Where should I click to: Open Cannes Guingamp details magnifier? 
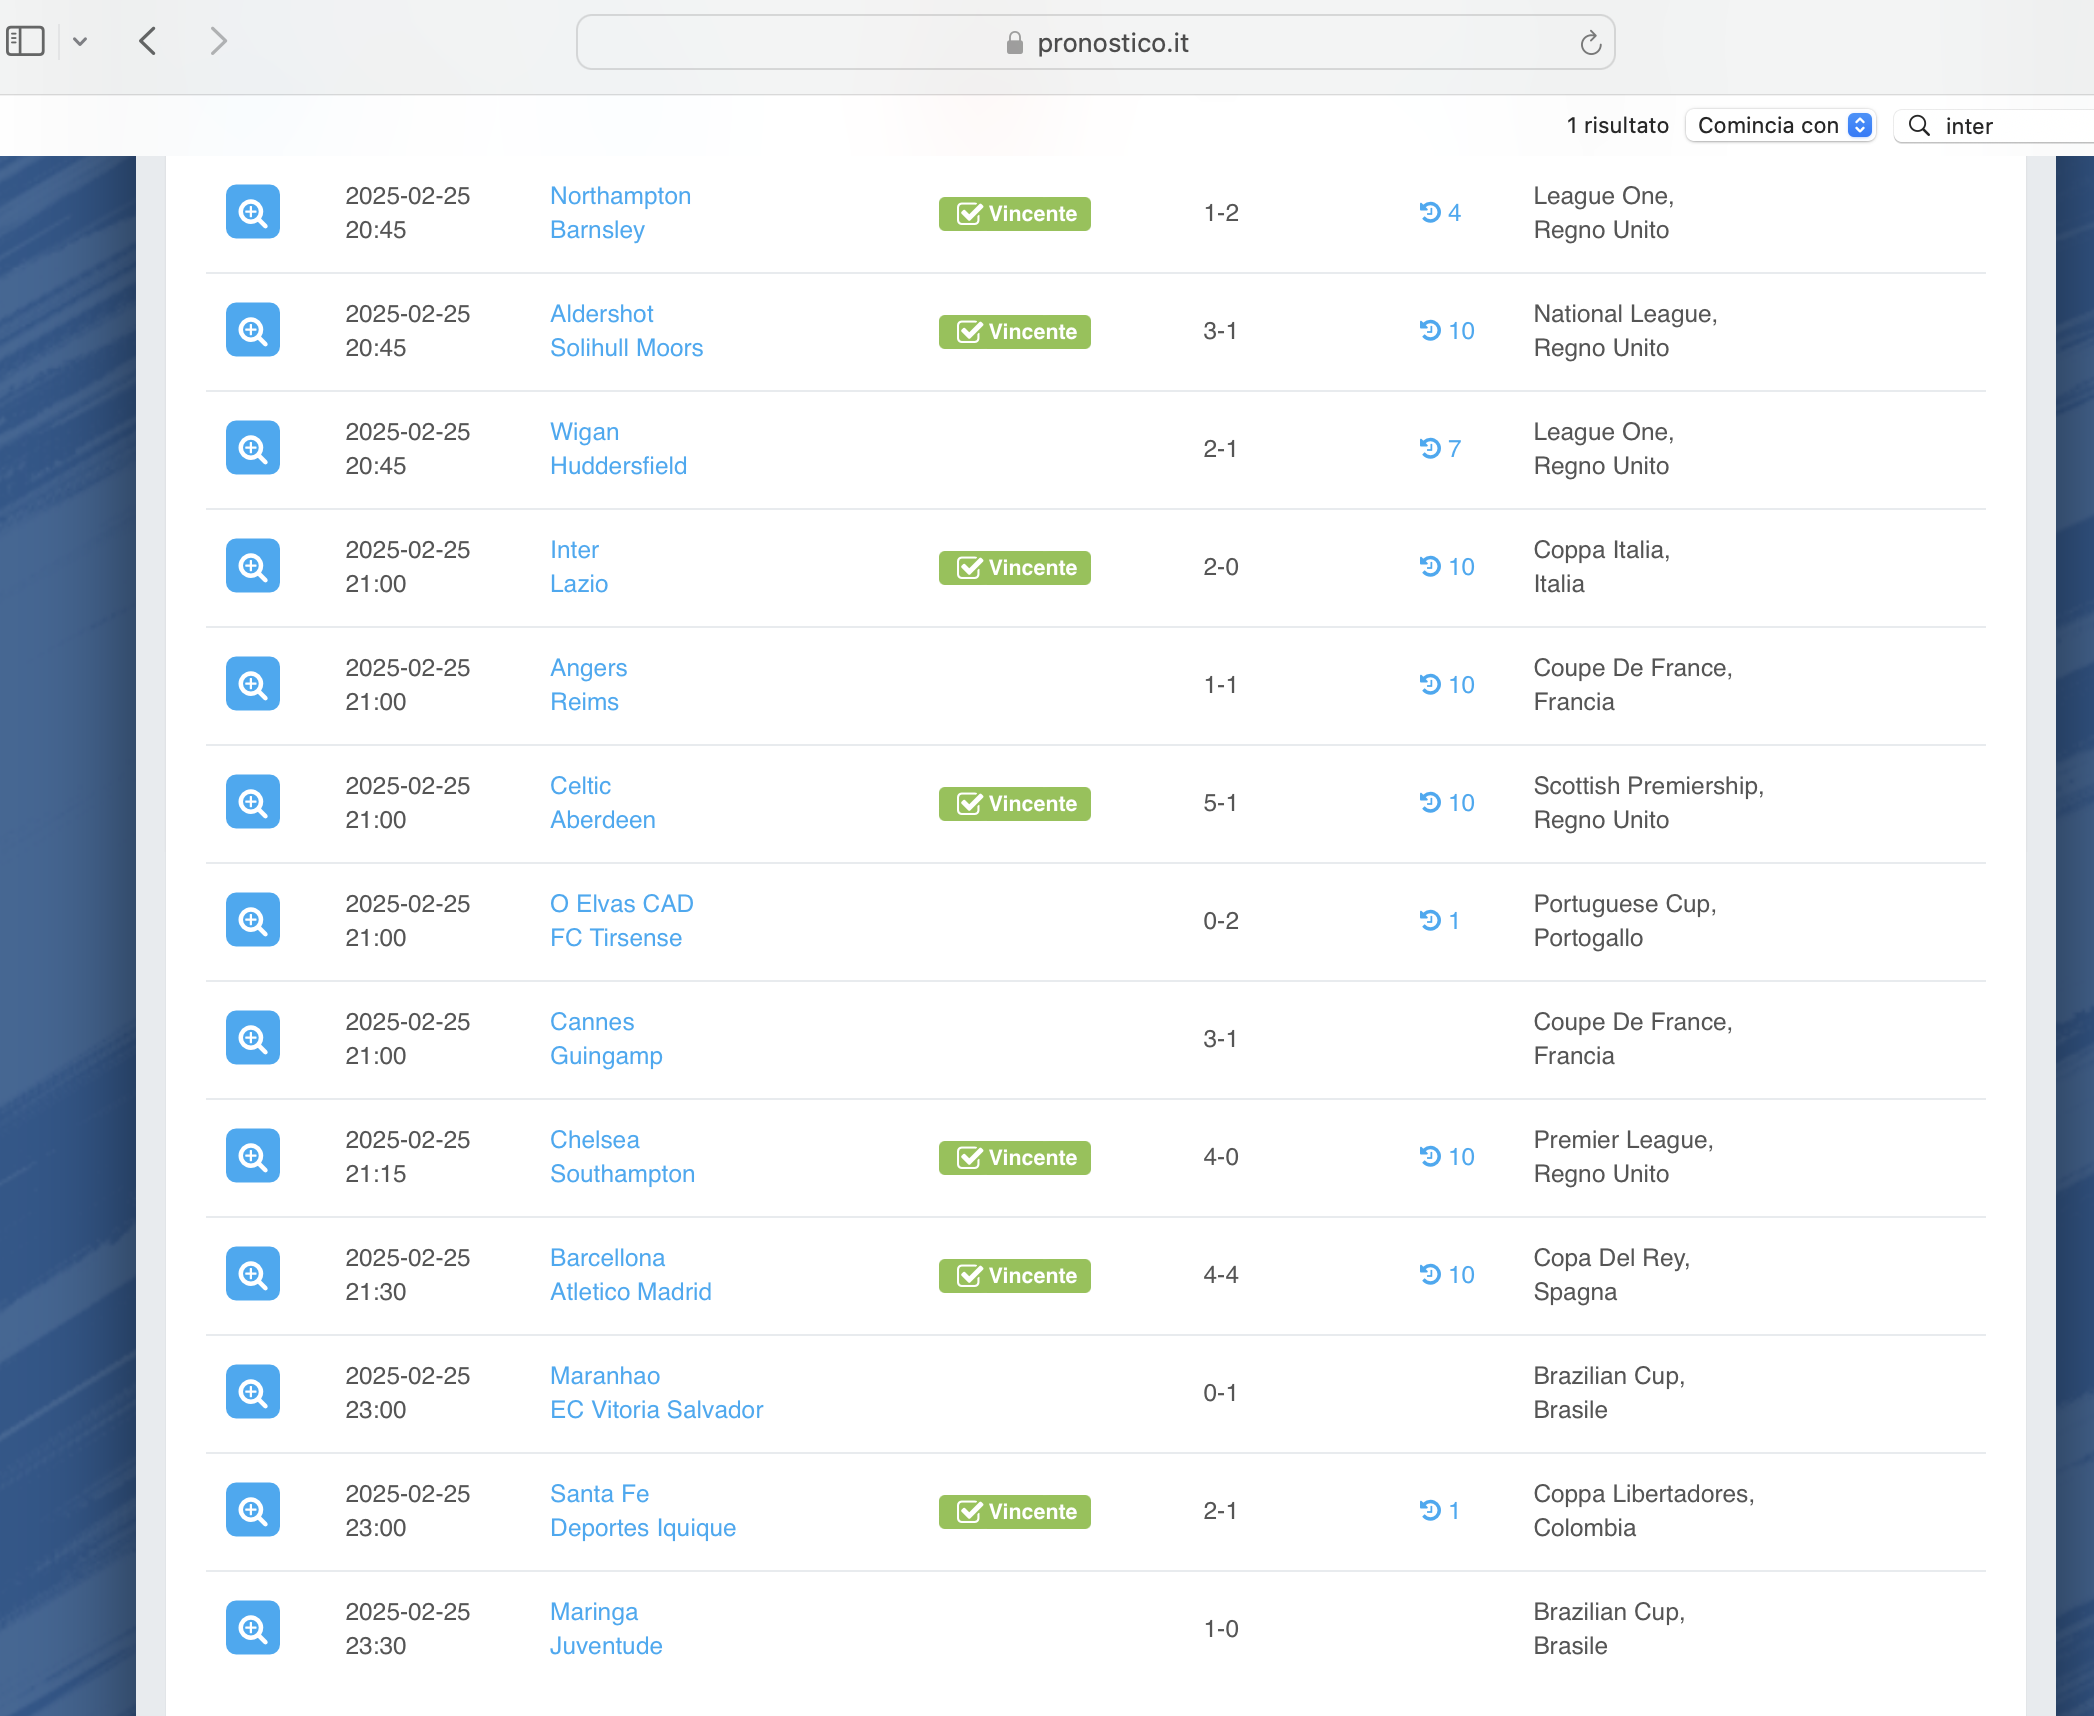click(253, 1038)
